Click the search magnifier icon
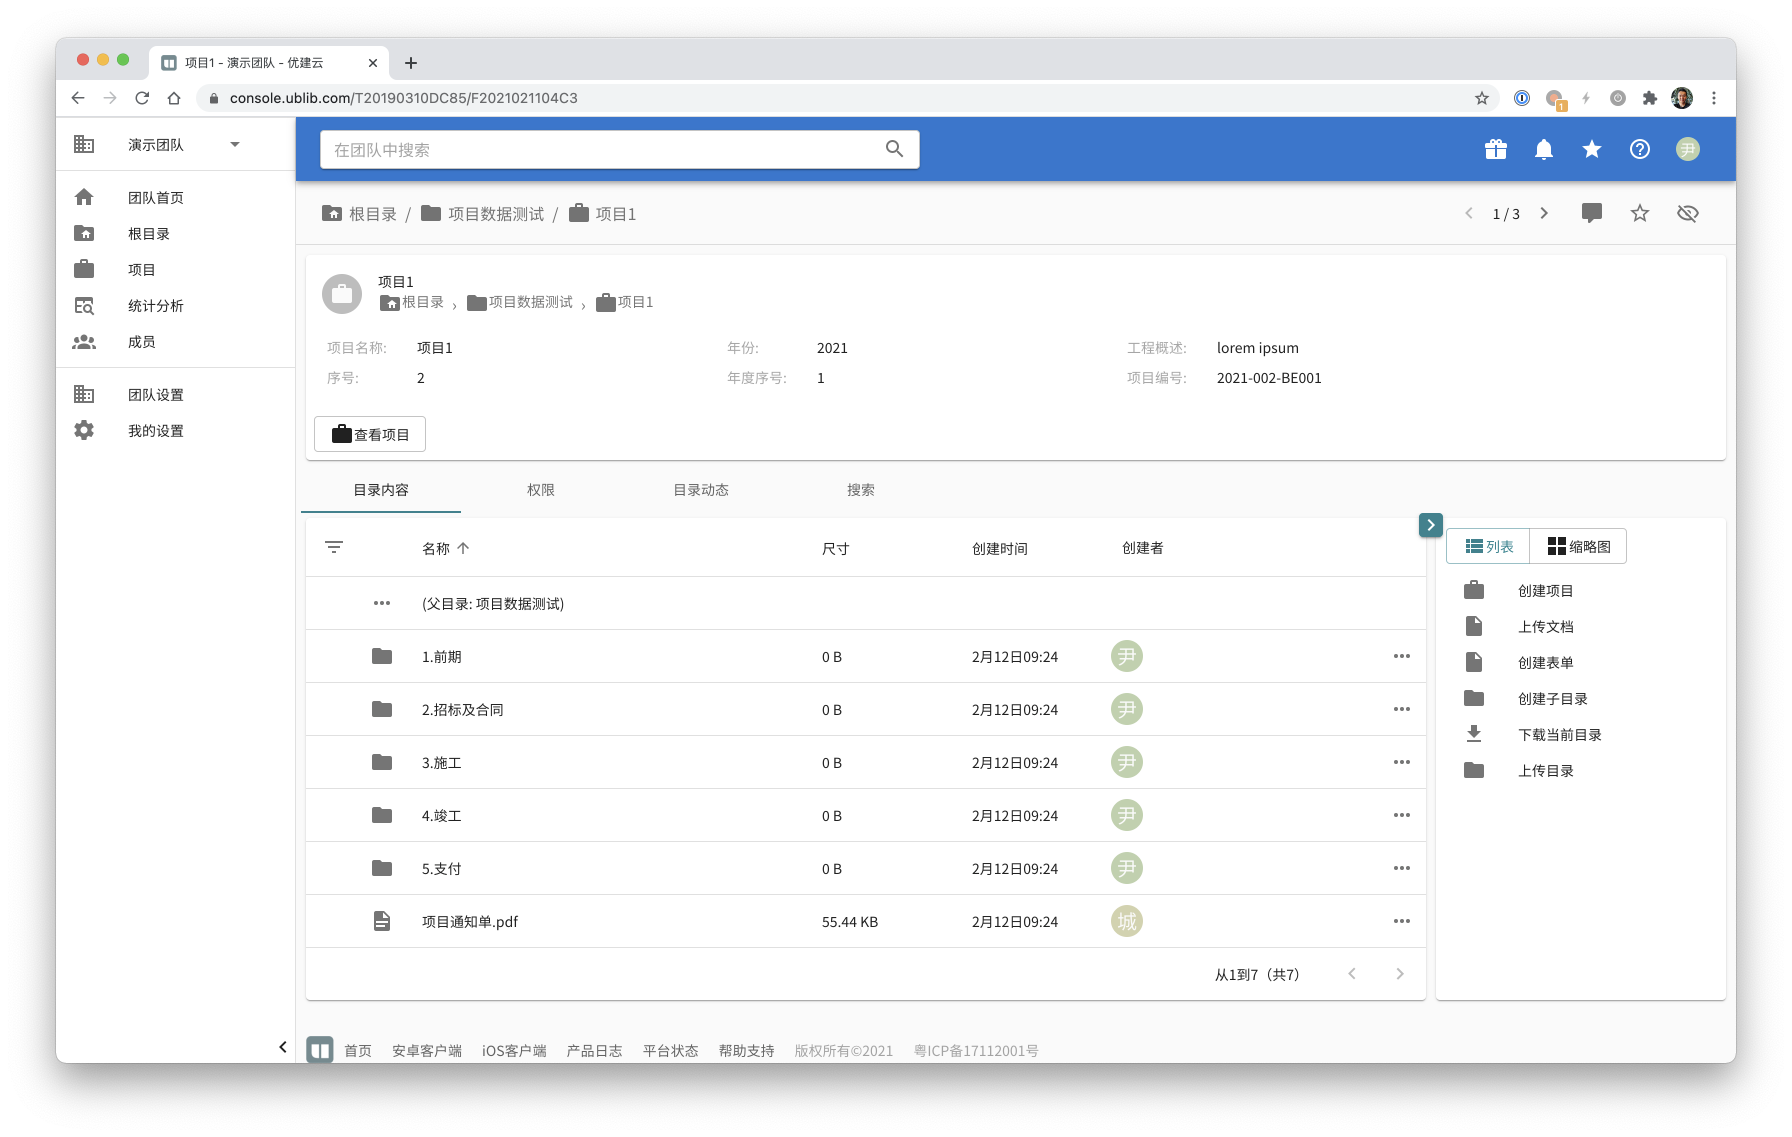This screenshot has width=1792, height=1137. [x=894, y=149]
